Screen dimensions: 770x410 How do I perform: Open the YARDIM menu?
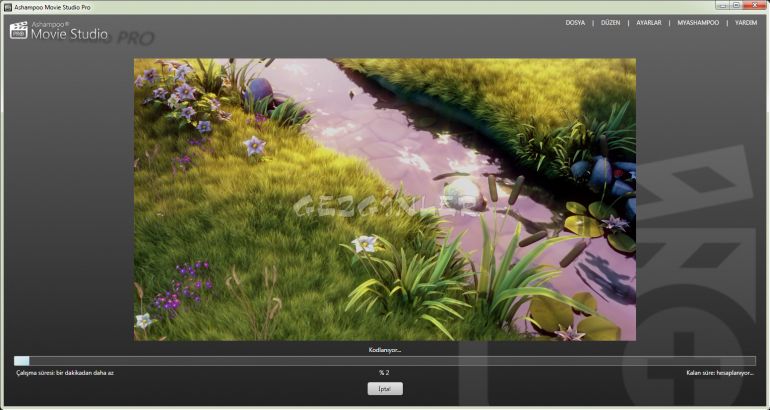click(746, 23)
